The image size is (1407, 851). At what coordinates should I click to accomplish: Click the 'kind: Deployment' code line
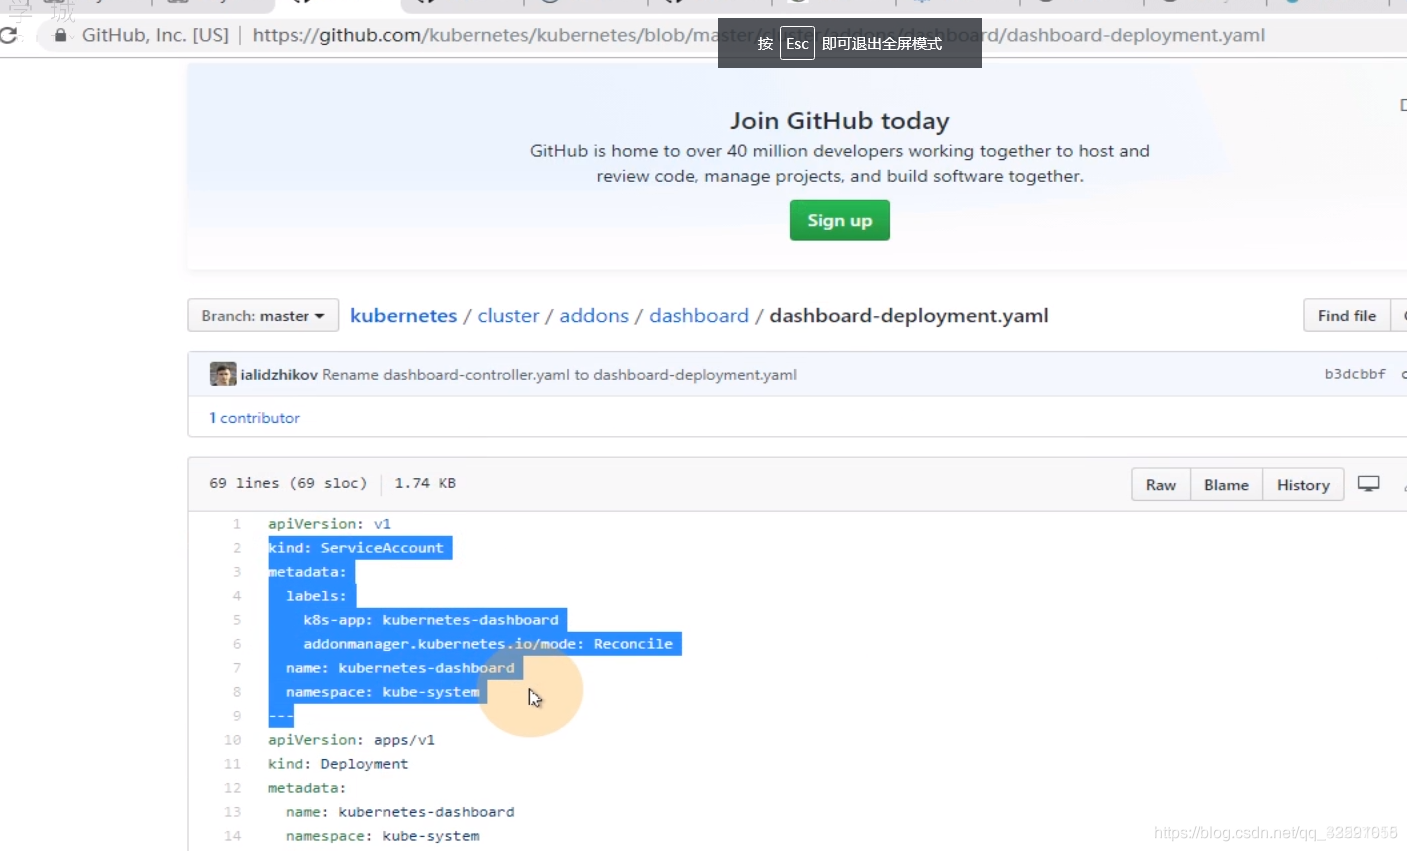338,764
